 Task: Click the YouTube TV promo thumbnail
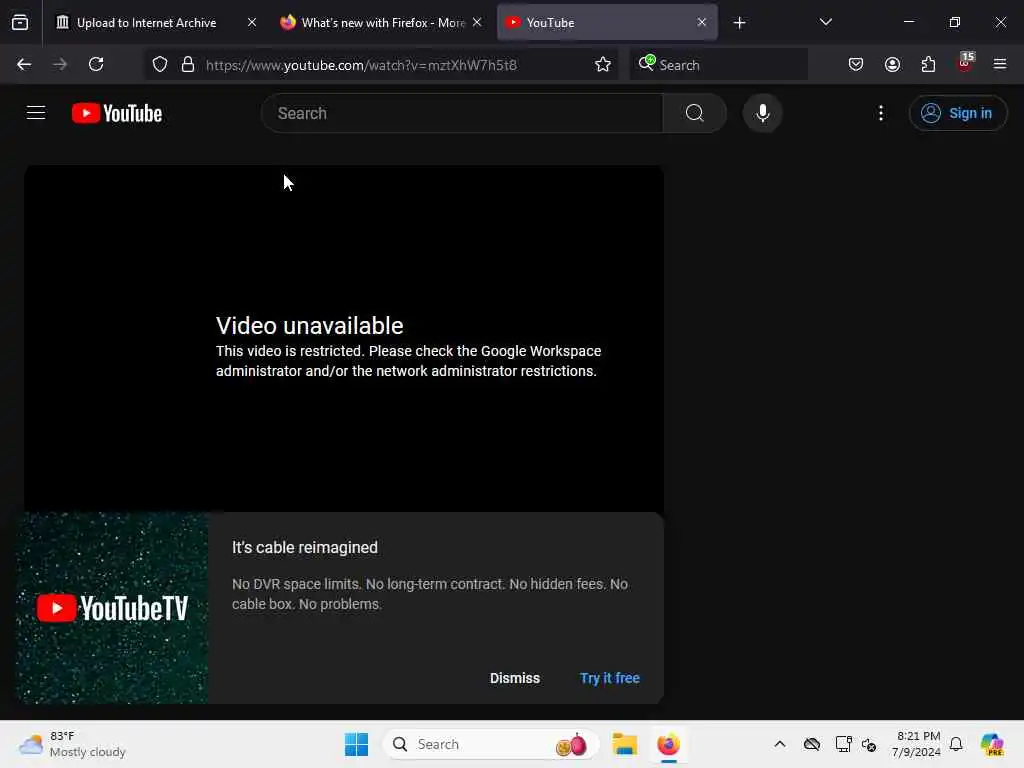(112, 608)
